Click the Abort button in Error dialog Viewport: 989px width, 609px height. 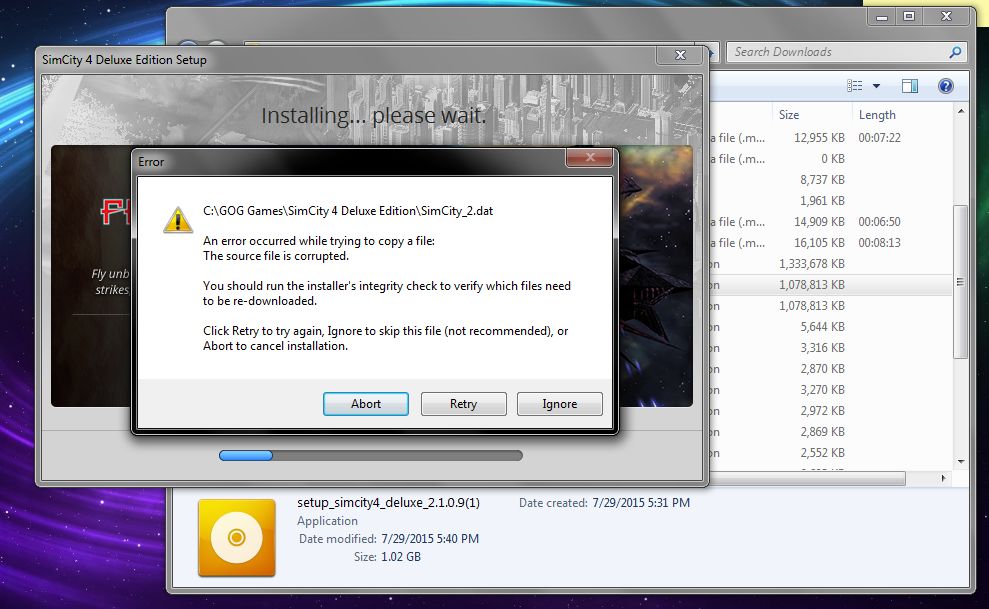click(x=366, y=404)
